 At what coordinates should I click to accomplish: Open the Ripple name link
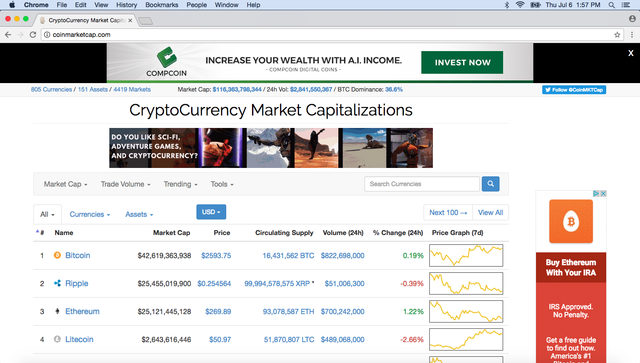[x=77, y=283]
